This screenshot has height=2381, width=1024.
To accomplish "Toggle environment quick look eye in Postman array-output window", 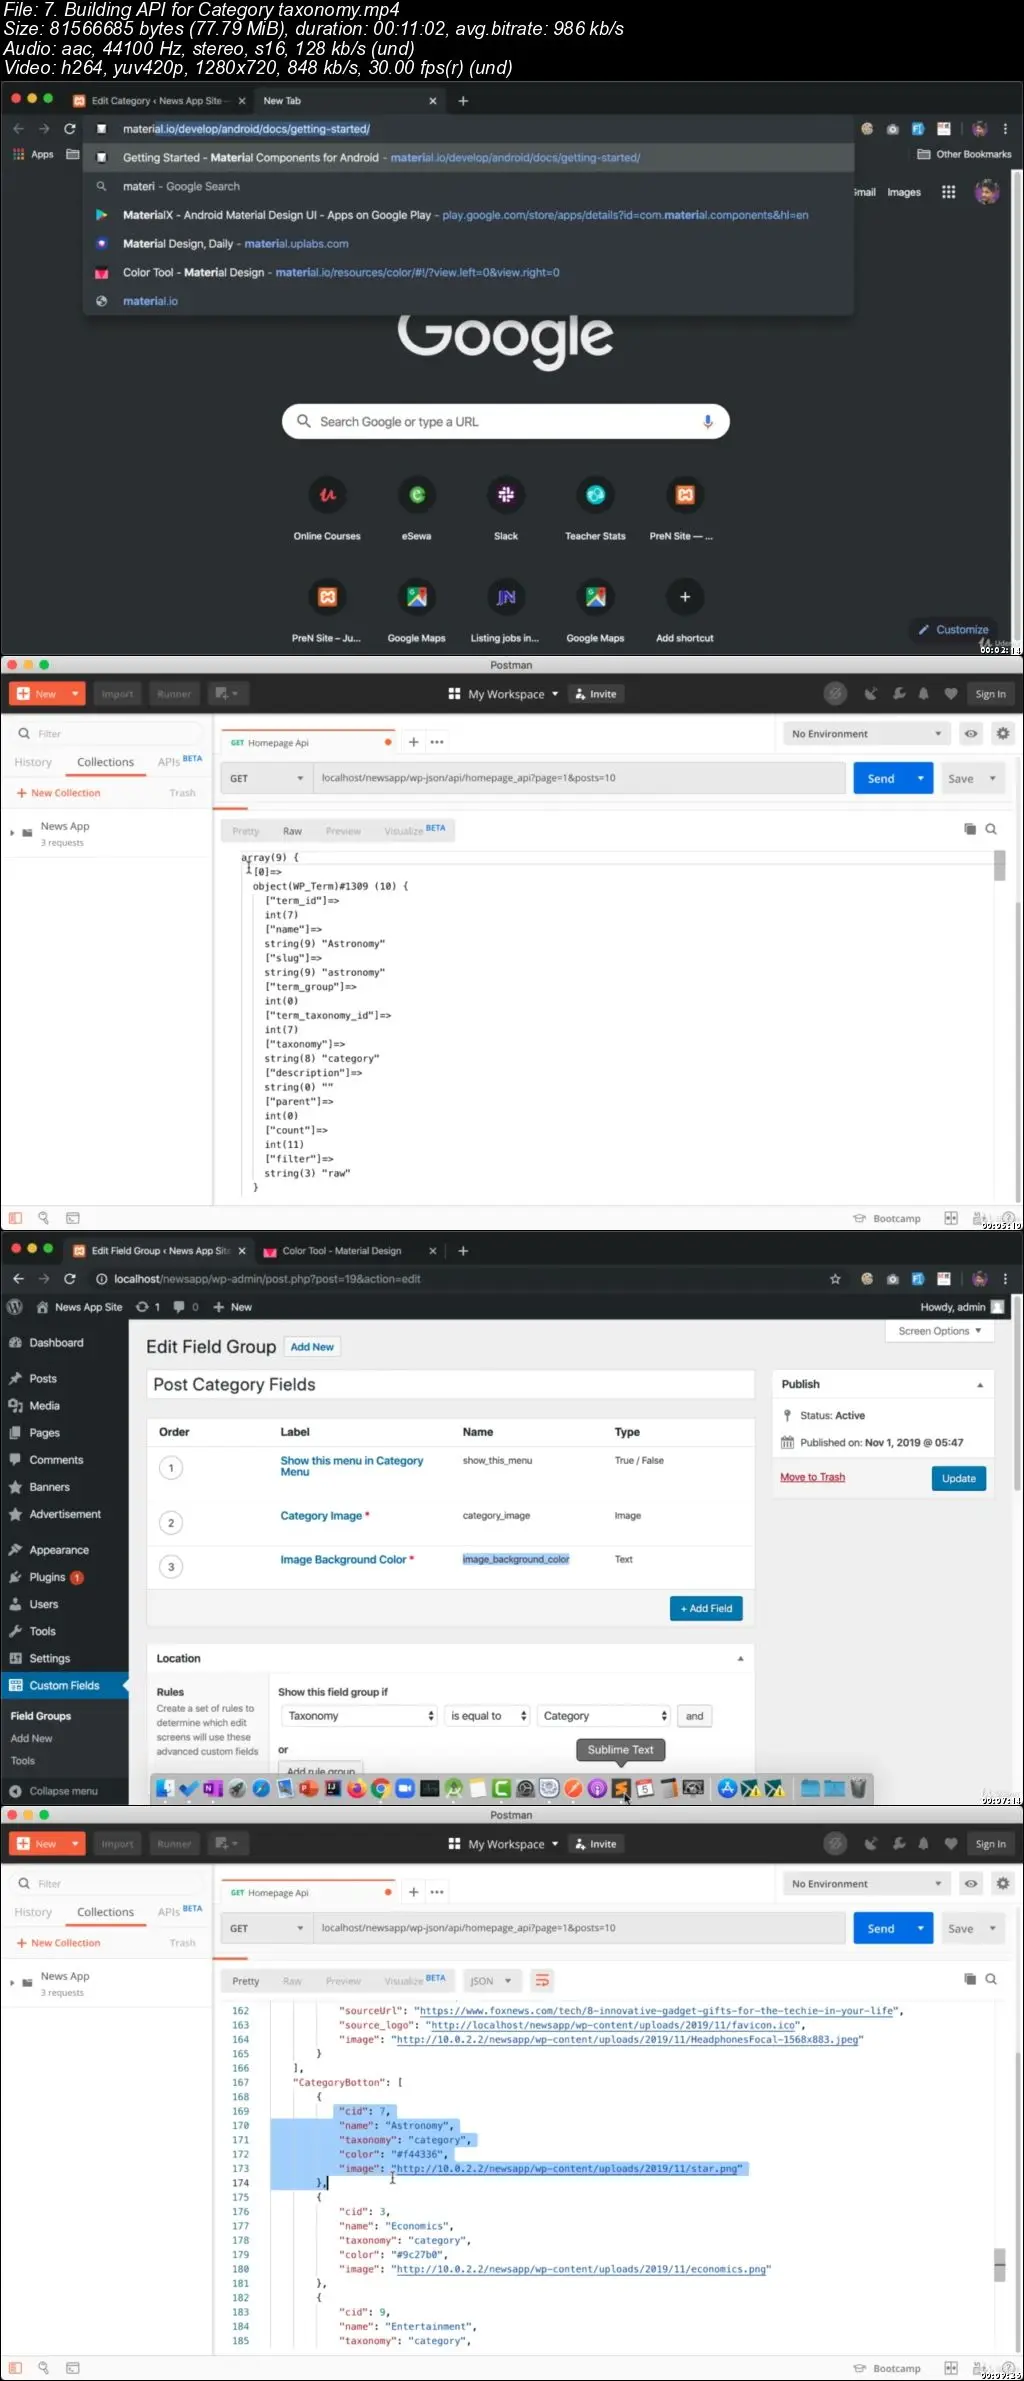I will tap(970, 734).
